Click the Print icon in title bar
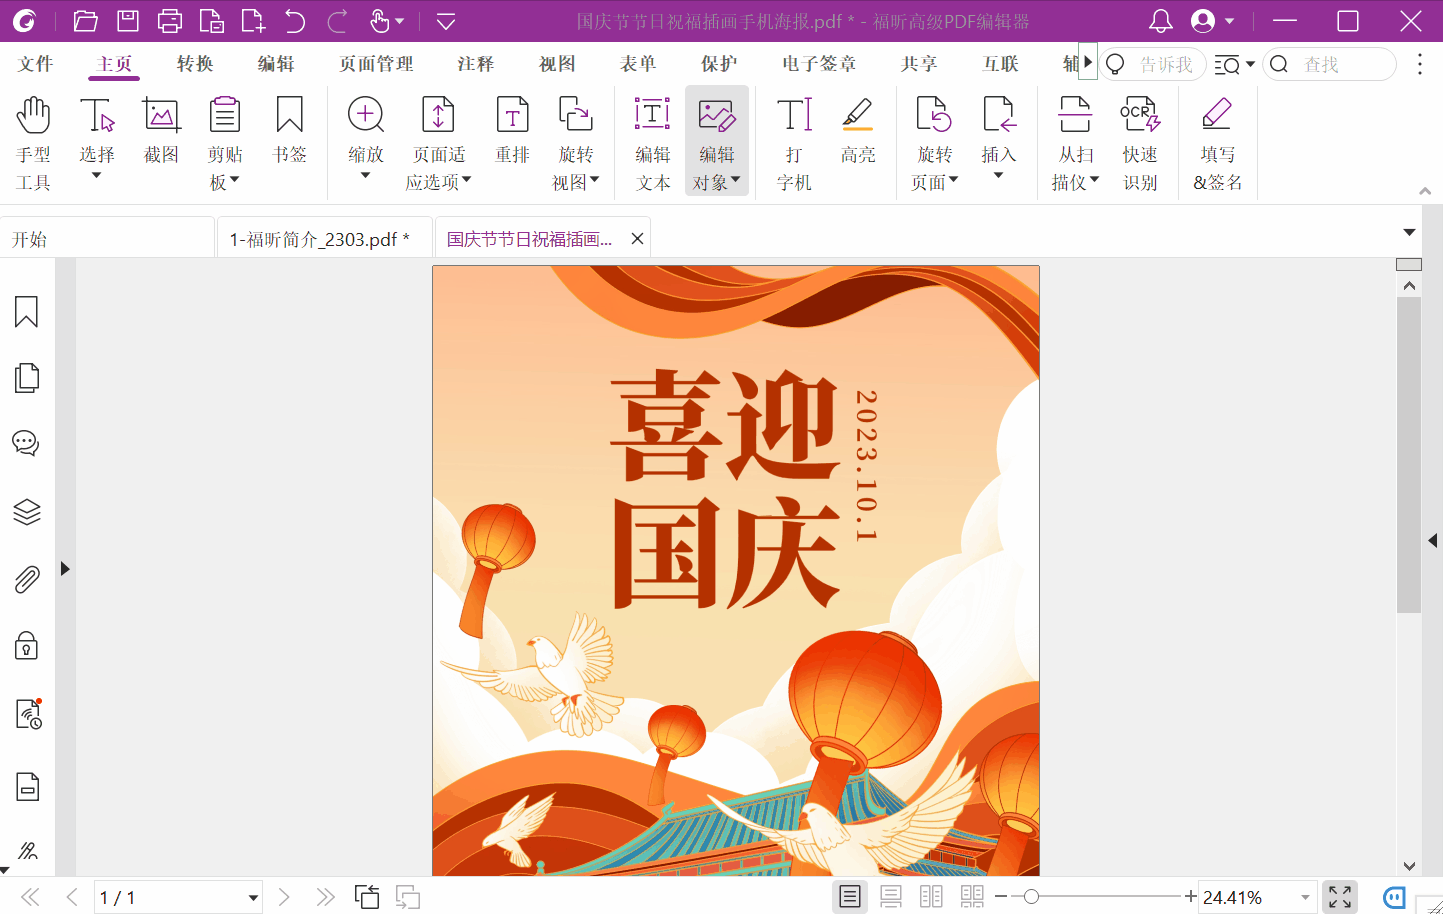Image resolution: width=1443 pixels, height=914 pixels. point(170,21)
